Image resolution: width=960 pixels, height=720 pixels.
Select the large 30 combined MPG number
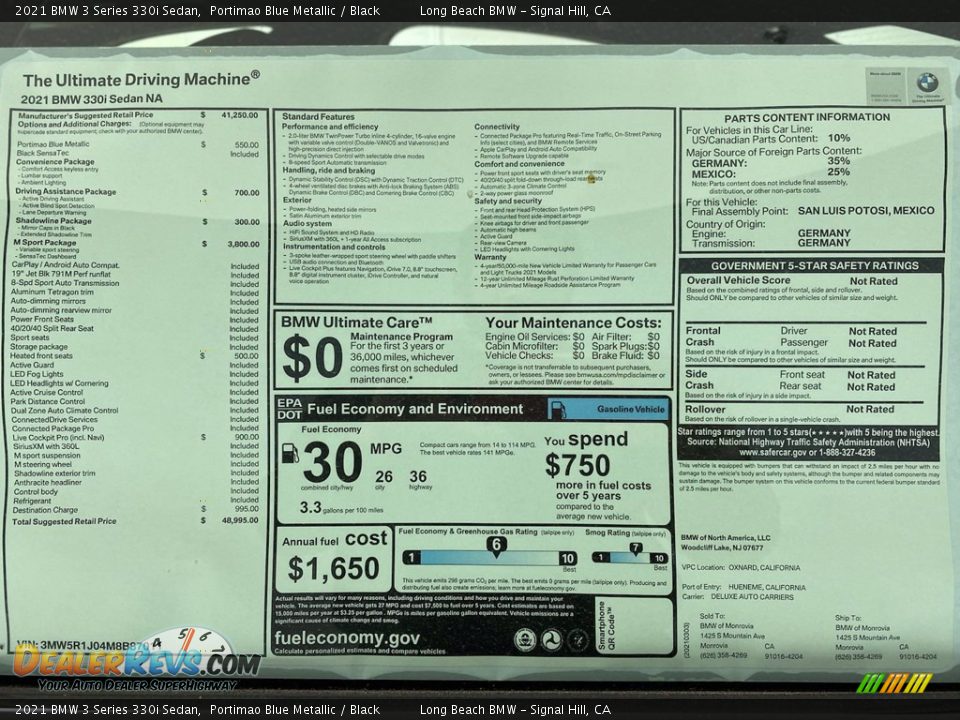click(x=332, y=462)
